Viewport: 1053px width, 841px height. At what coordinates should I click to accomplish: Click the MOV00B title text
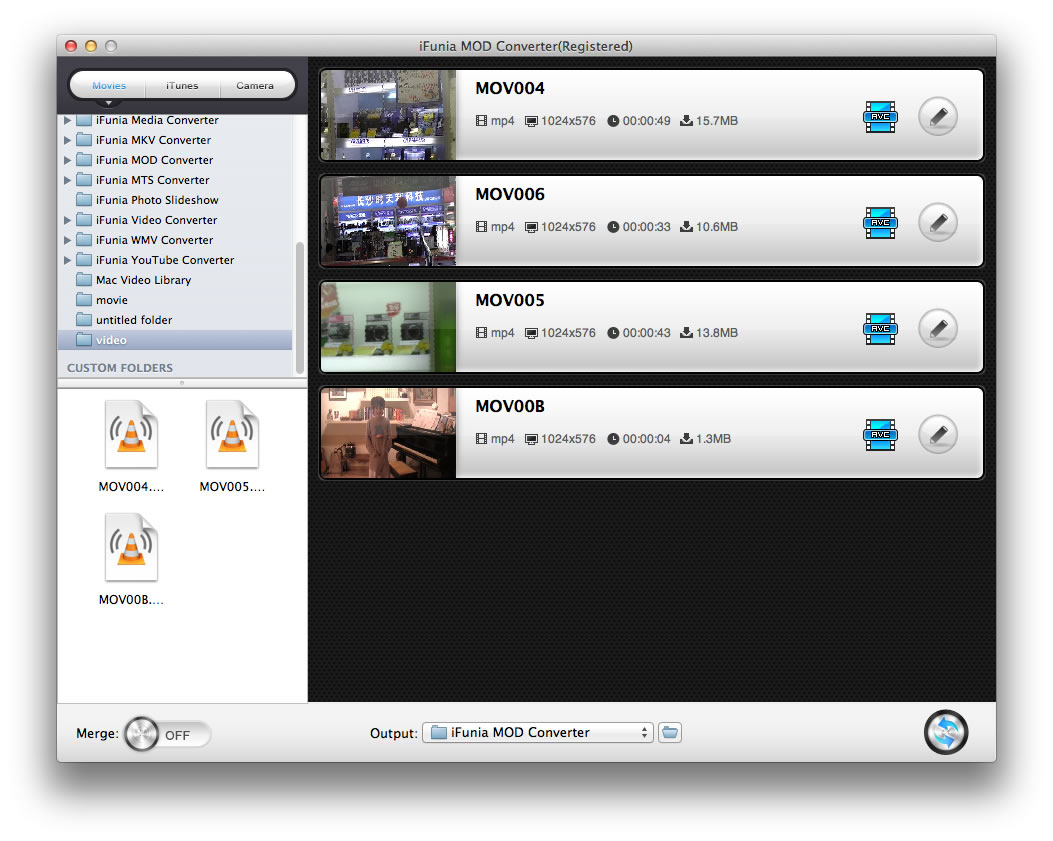click(510, 407)
